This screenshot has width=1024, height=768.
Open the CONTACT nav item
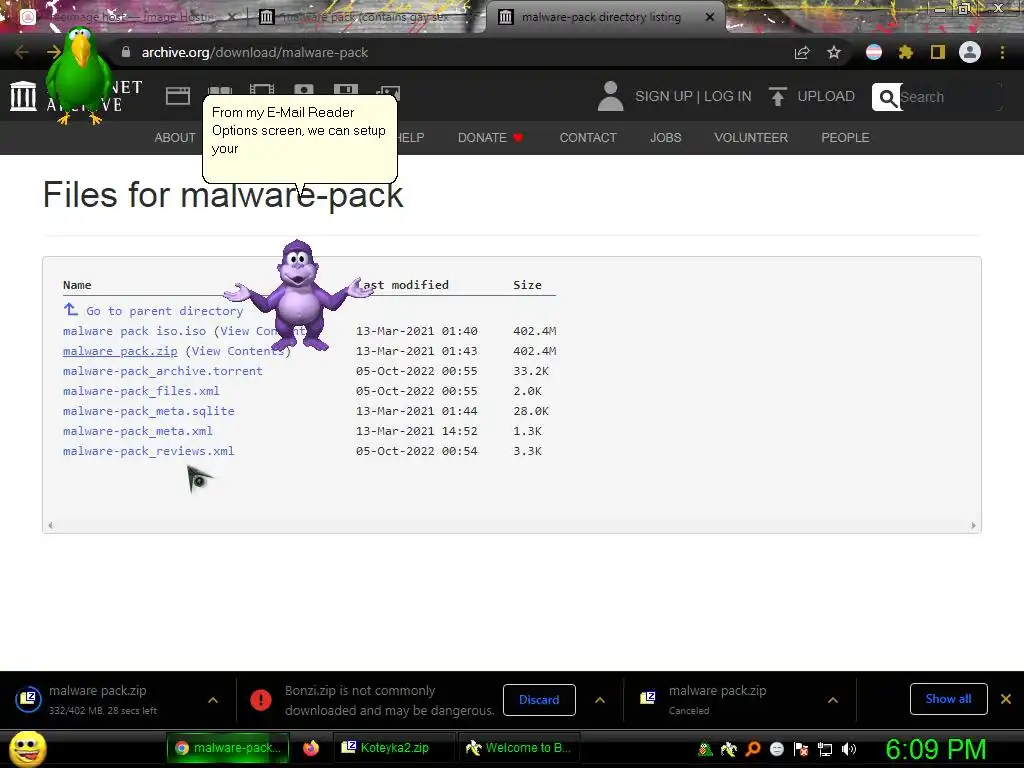[x=588, y=138]
